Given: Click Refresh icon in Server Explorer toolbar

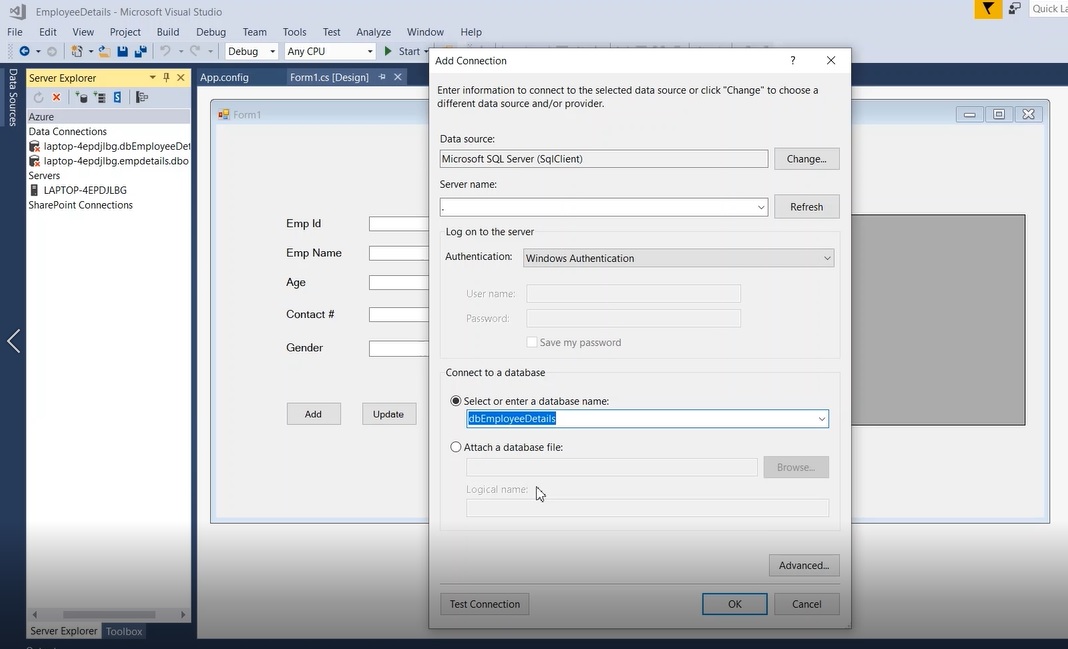Looking at the screenshot, I should click(x=38, y=97).
